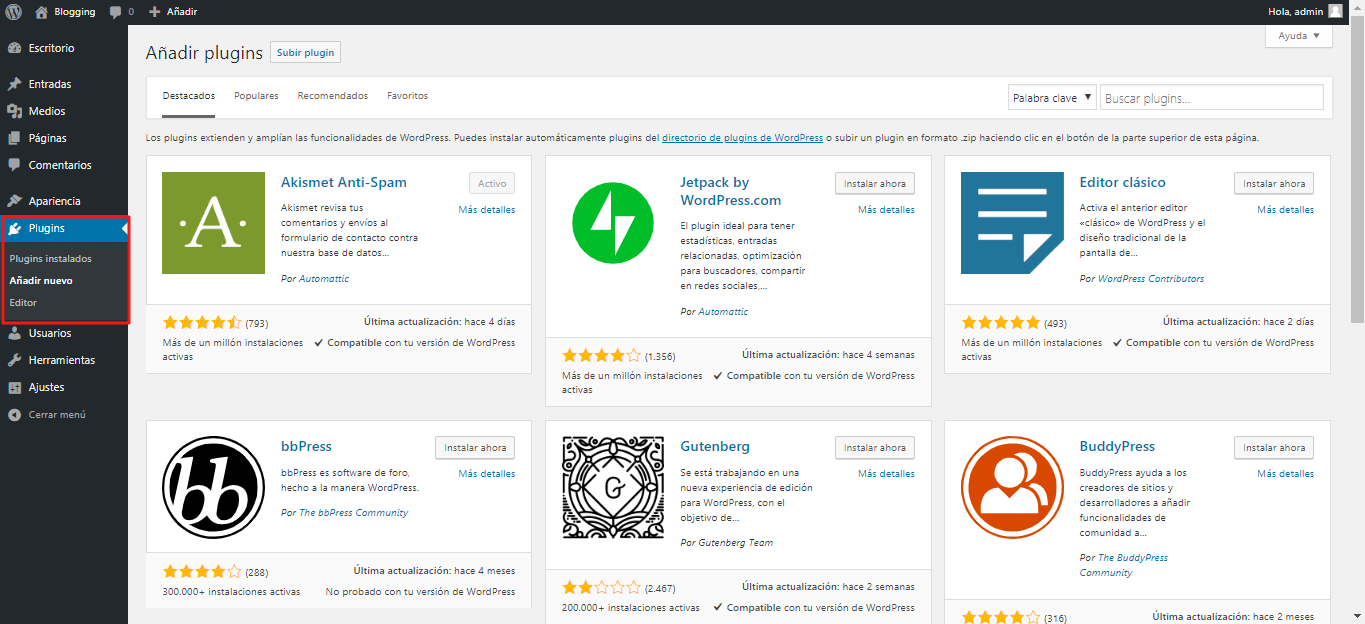This screenshot has width=1365, height=624.
Task: Open Gutenberg Team author link
Action: 736,543
